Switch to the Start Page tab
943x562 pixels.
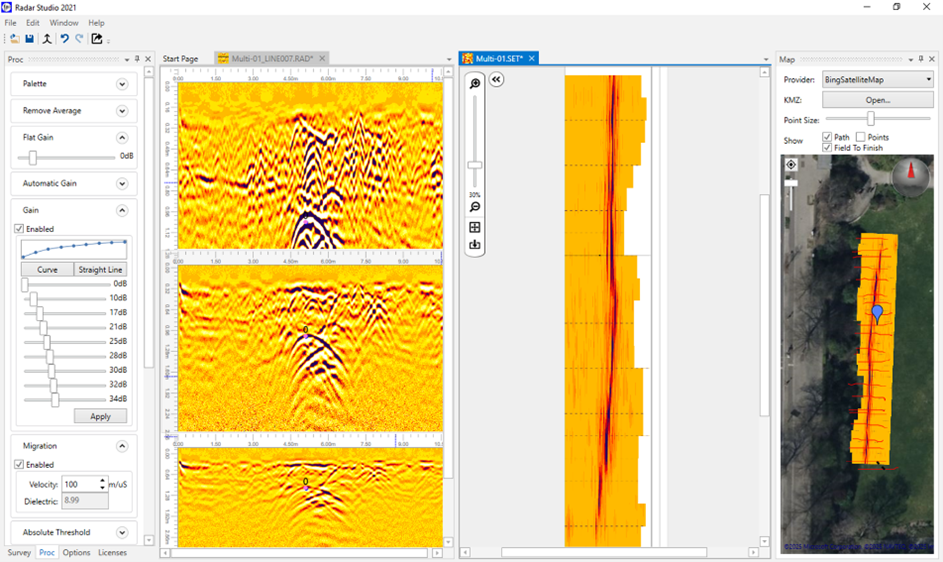[x=180, y=59]
